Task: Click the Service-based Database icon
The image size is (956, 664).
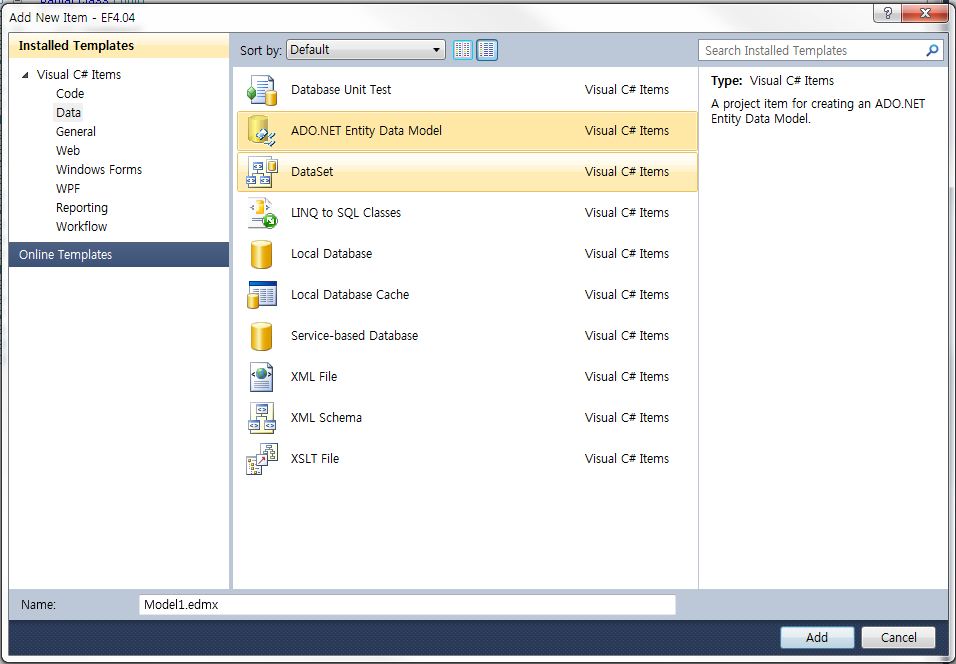Action: (262, 335)
